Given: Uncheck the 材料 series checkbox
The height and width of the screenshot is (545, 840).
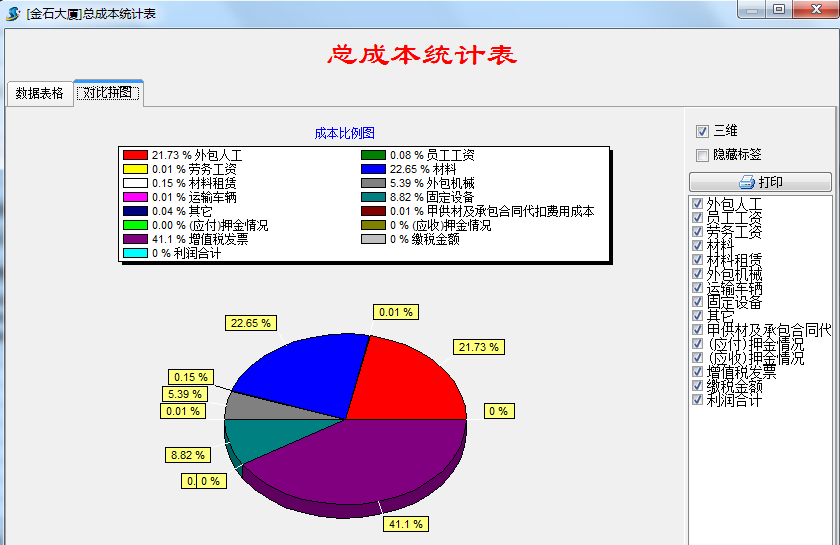Looking at the screenshot, I should [698, 246].
